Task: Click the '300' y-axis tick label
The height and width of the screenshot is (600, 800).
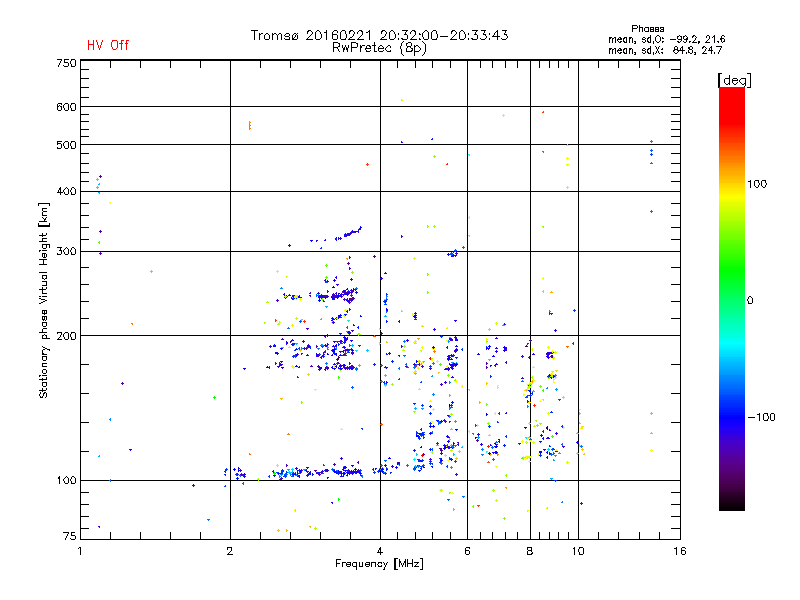Action: click(66, 251)
